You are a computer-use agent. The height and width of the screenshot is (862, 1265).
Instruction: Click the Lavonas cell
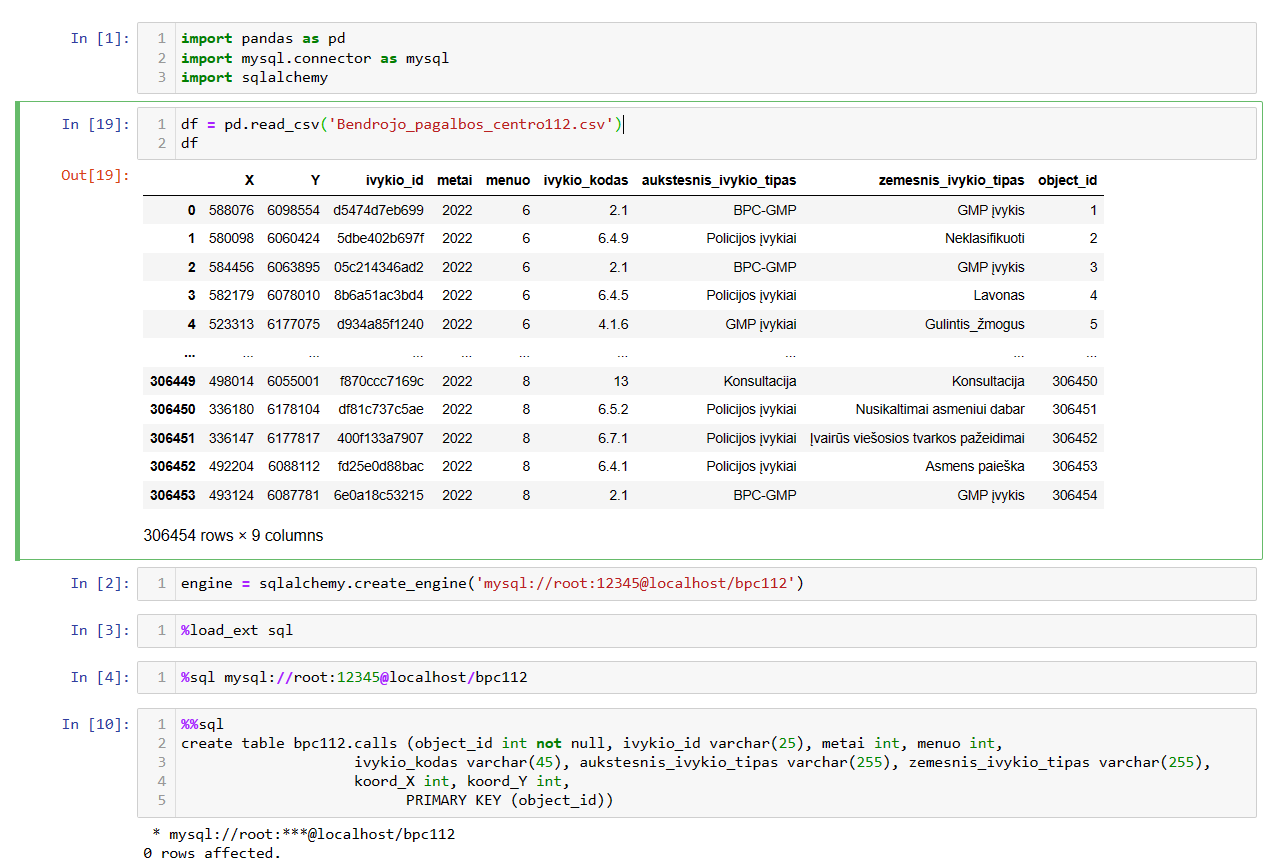(999, 295)
